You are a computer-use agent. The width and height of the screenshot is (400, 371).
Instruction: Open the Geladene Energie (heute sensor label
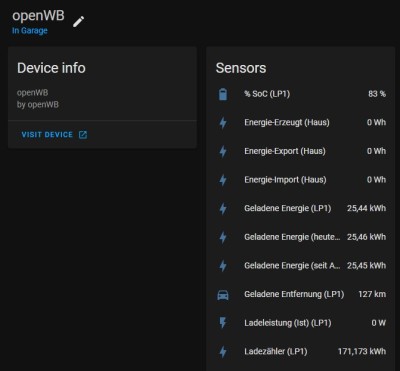pyautogui.click(x=292, y=237)
